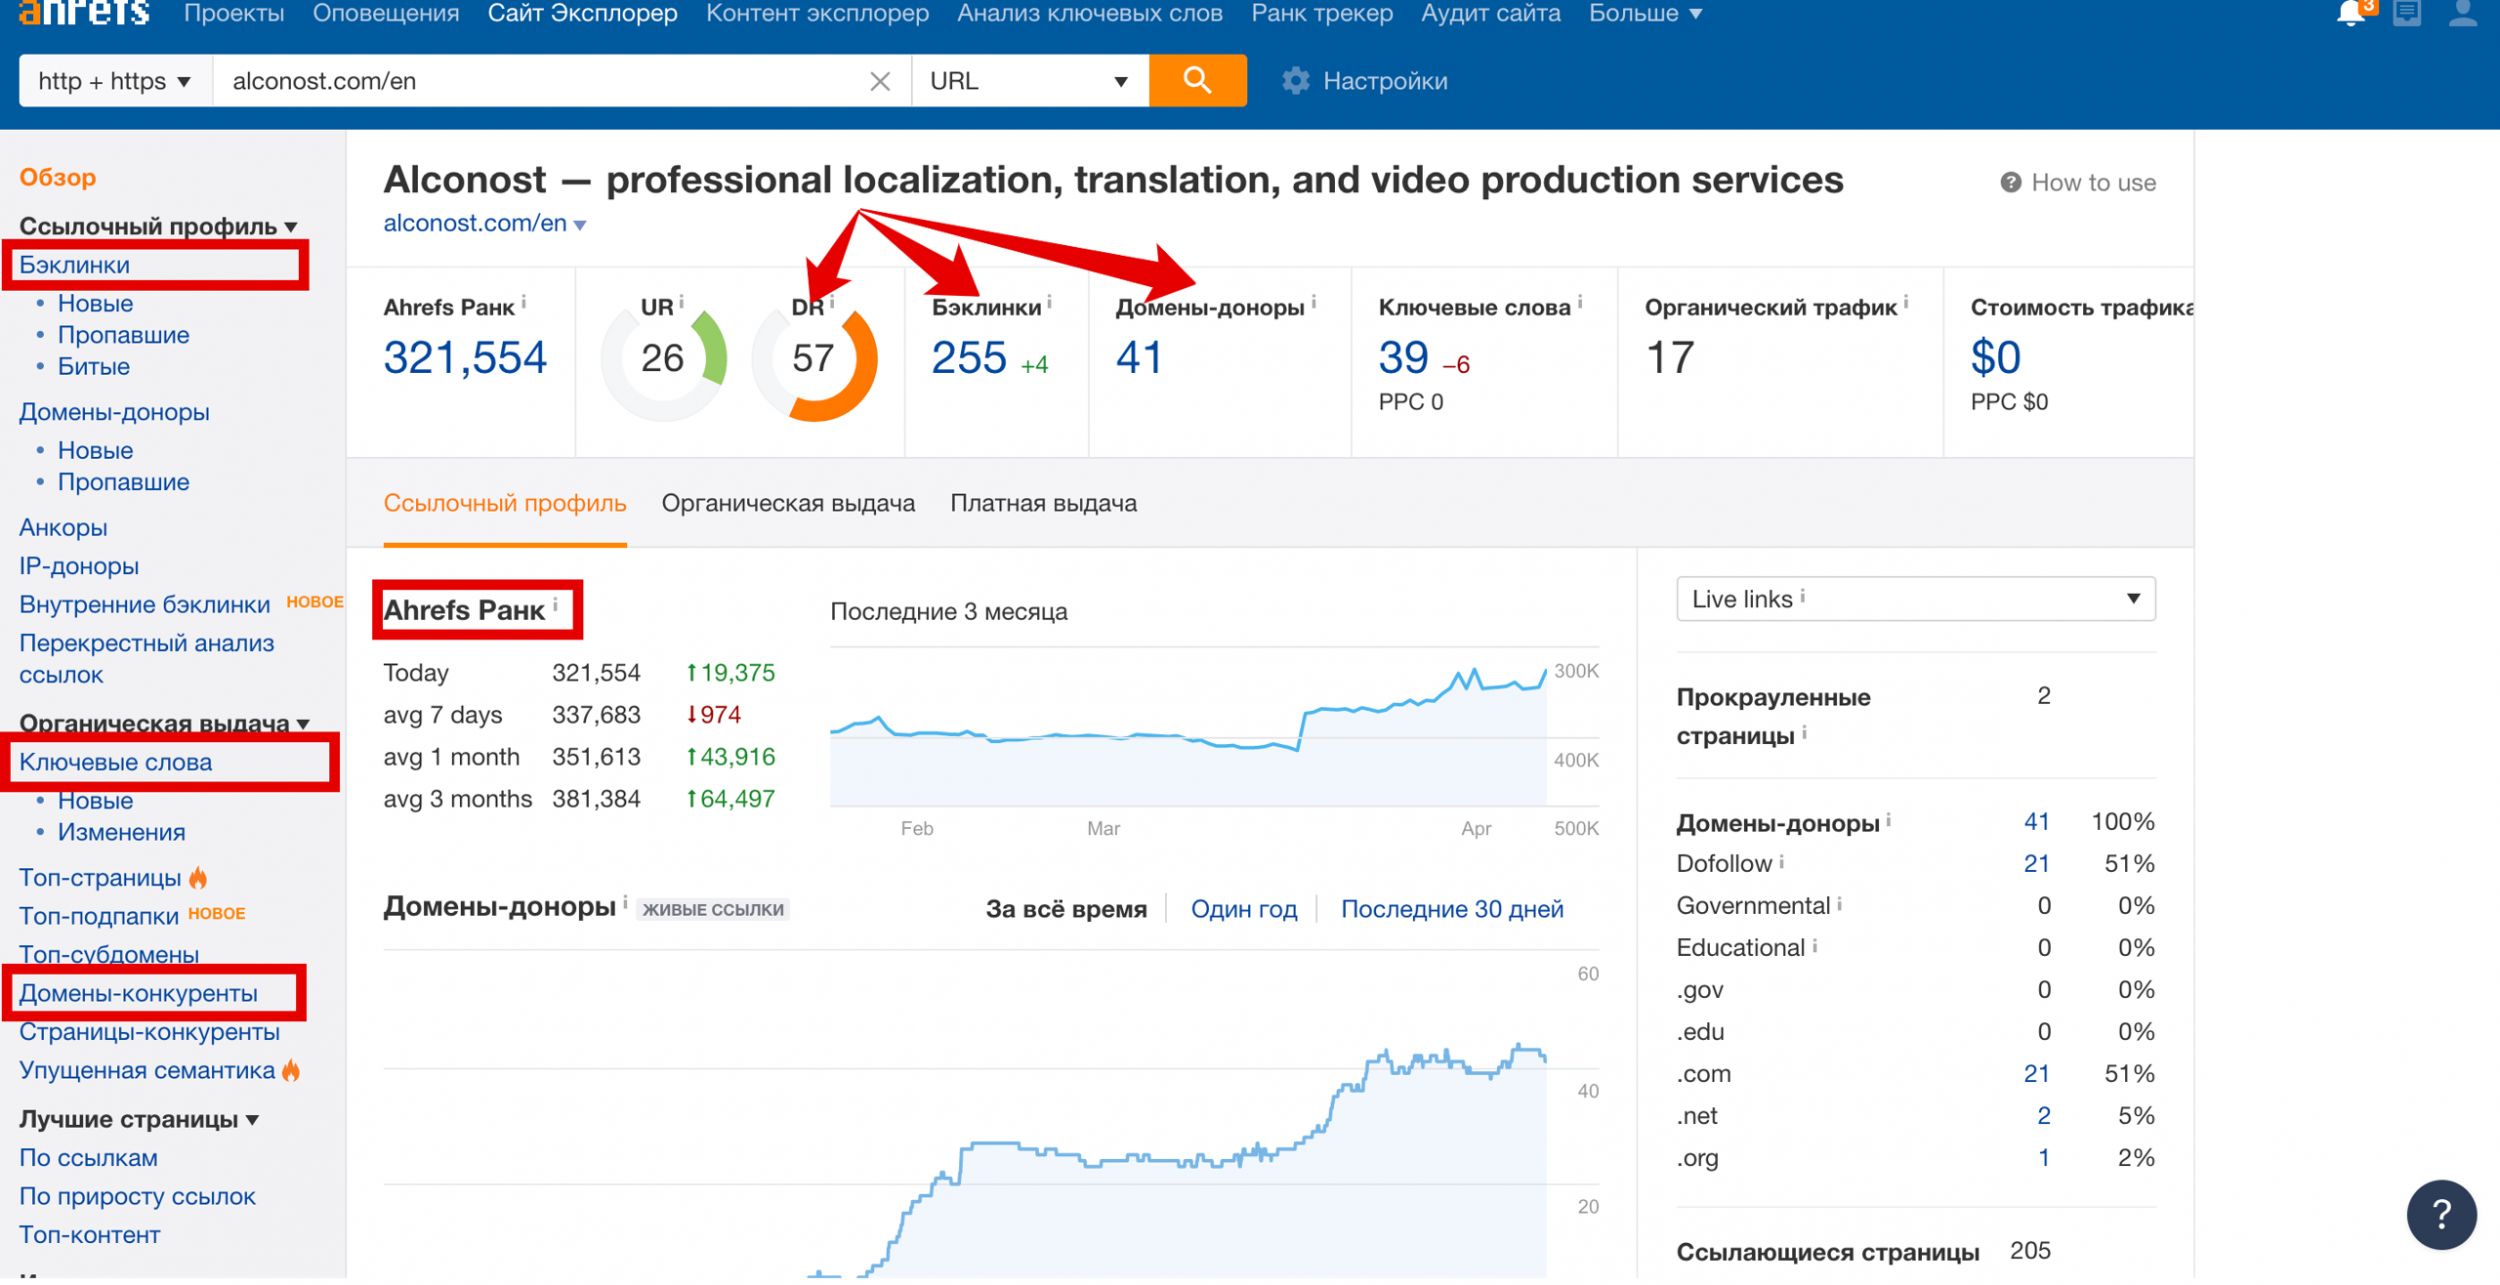Open Сайт Эксплорер in the top navigation
Screen dimensions: 2500x1285
pos(582,13)
